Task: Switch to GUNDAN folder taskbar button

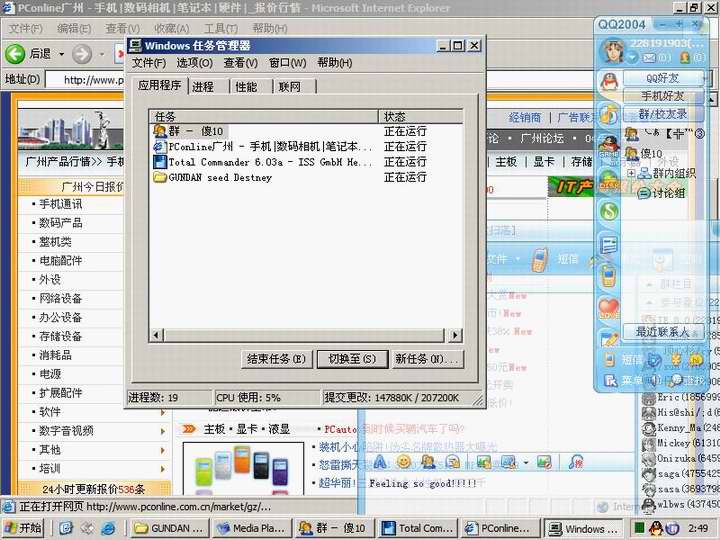Action: click(x=169, y=529)
